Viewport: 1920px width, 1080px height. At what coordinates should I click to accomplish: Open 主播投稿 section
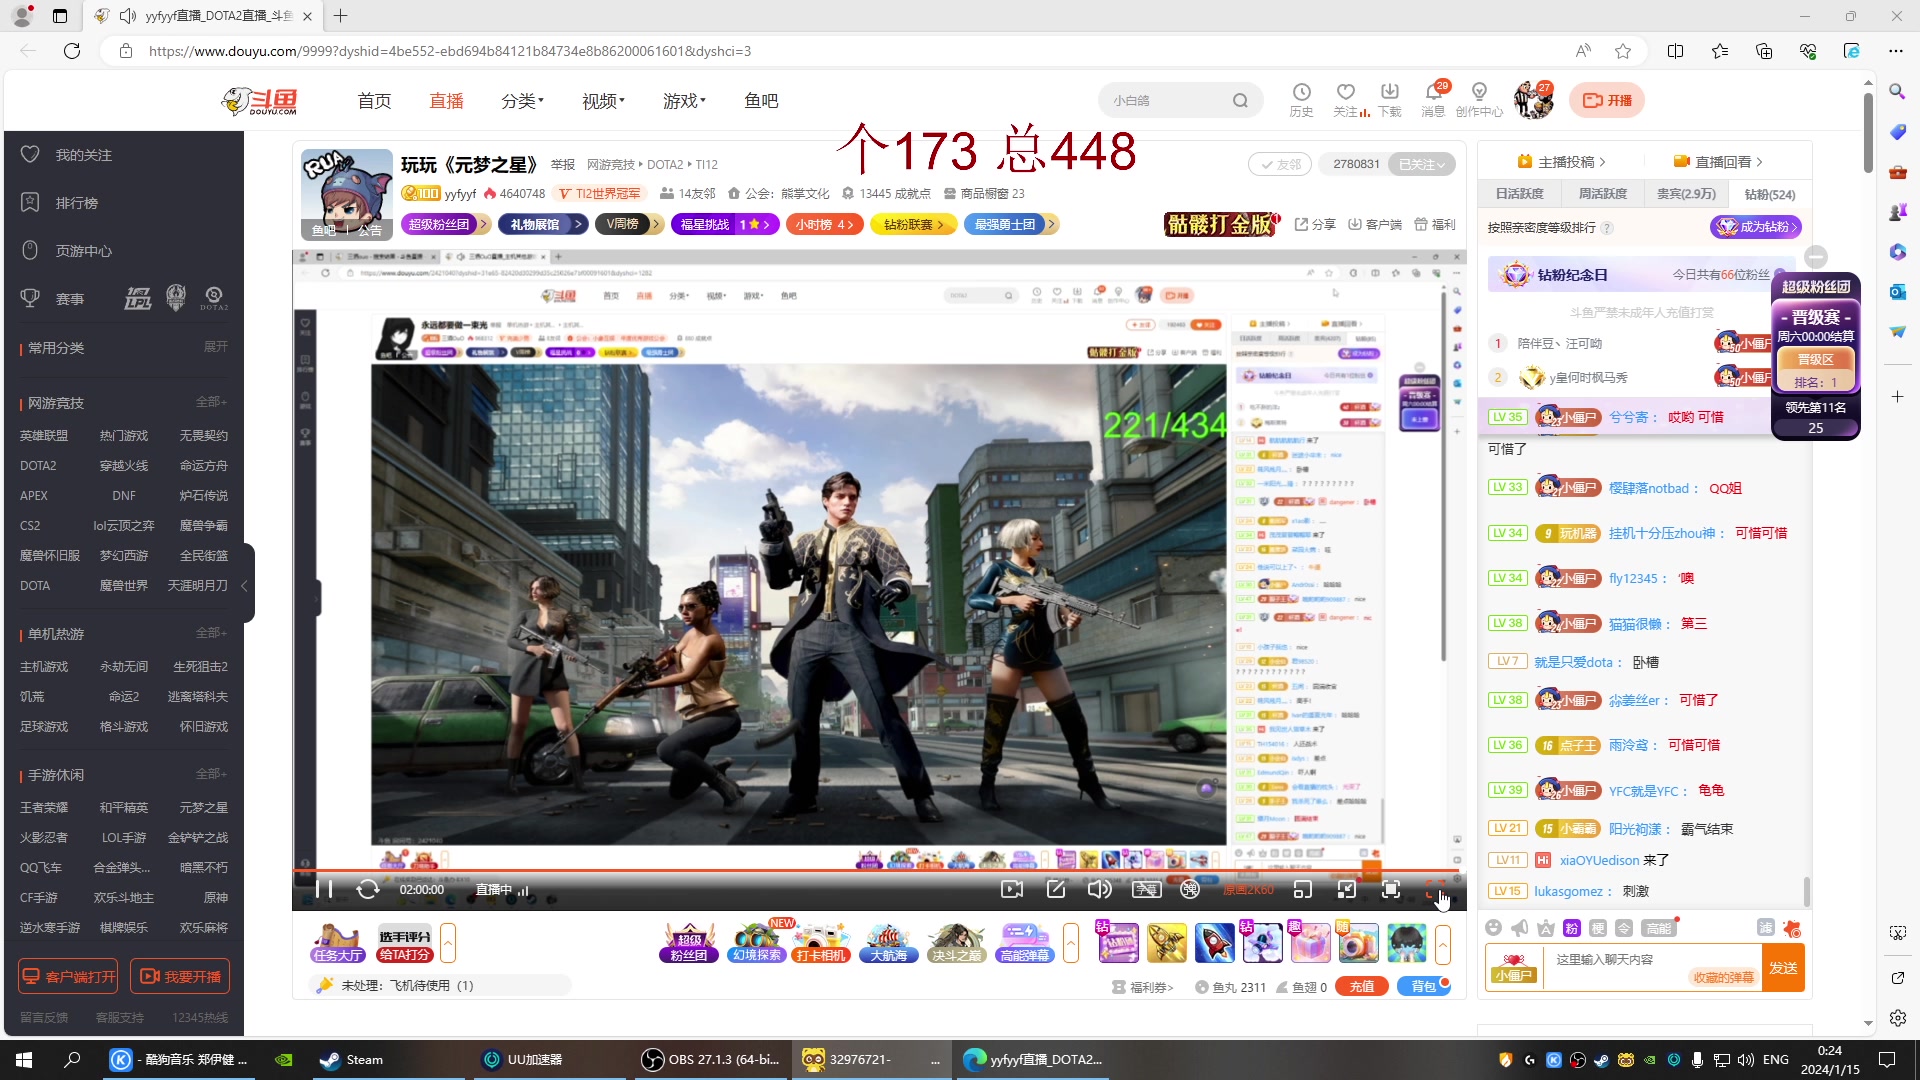(1561, 161)
